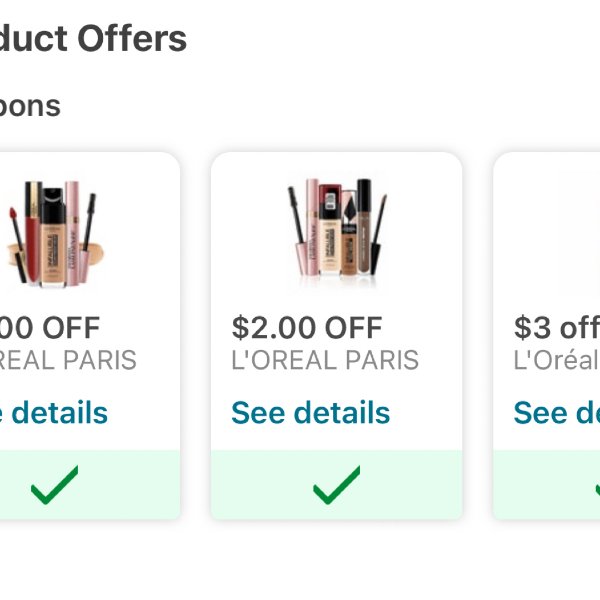Select the $2.00 OFF title on the middle card
This screenshot has width=600, height=600.
point(307,328)
